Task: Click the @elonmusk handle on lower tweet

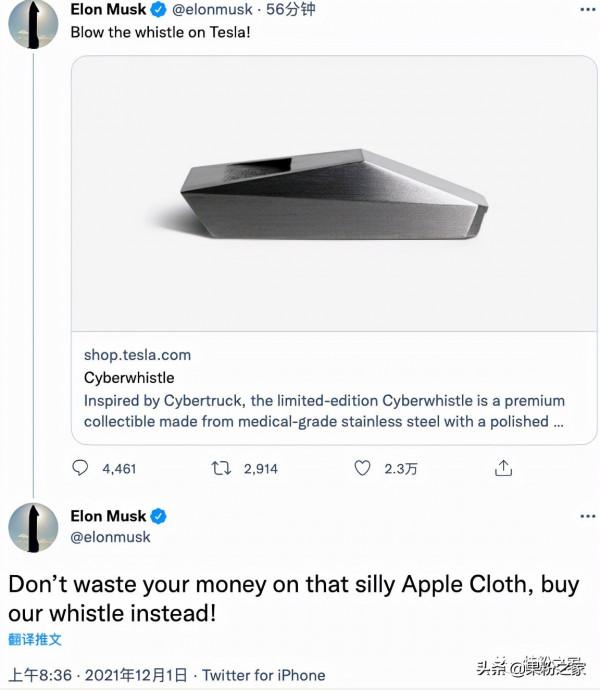Action: pos(110,537)
